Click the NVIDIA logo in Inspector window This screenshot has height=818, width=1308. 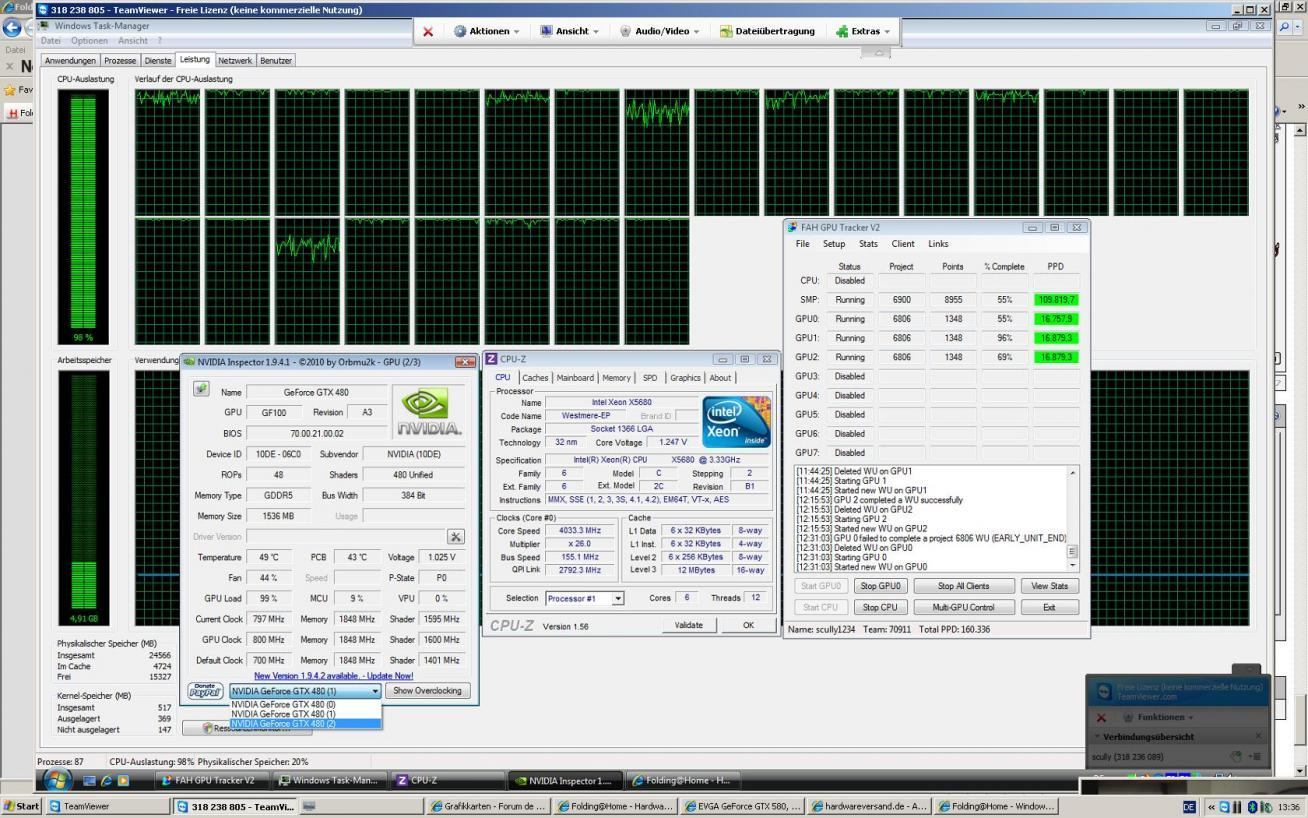pos(427,411)
